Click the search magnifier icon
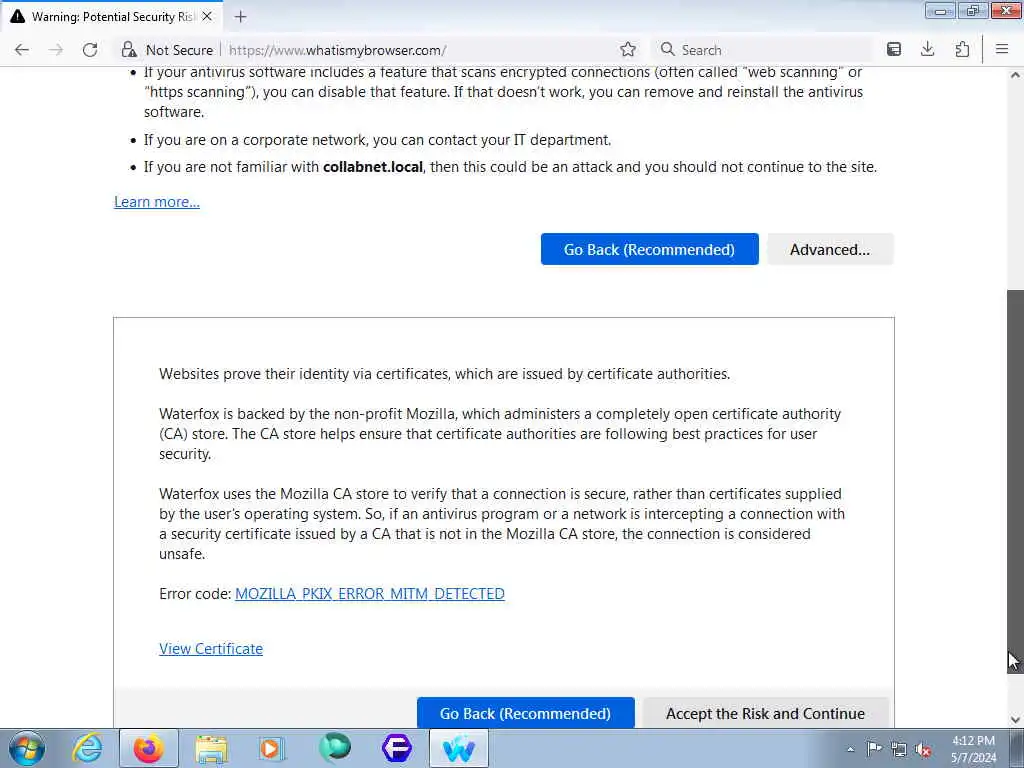Viewport: 1024px width, 768px height. (667, 50)
